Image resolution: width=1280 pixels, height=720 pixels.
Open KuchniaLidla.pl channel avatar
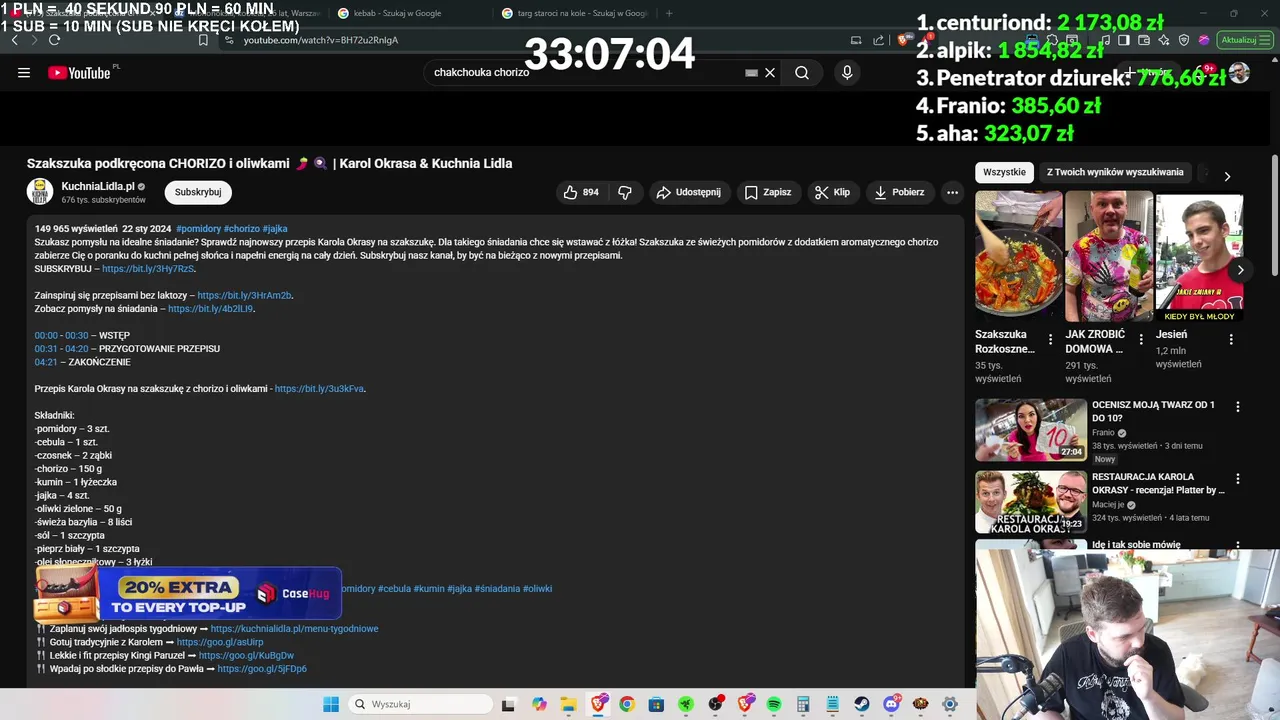click(40, 192)
